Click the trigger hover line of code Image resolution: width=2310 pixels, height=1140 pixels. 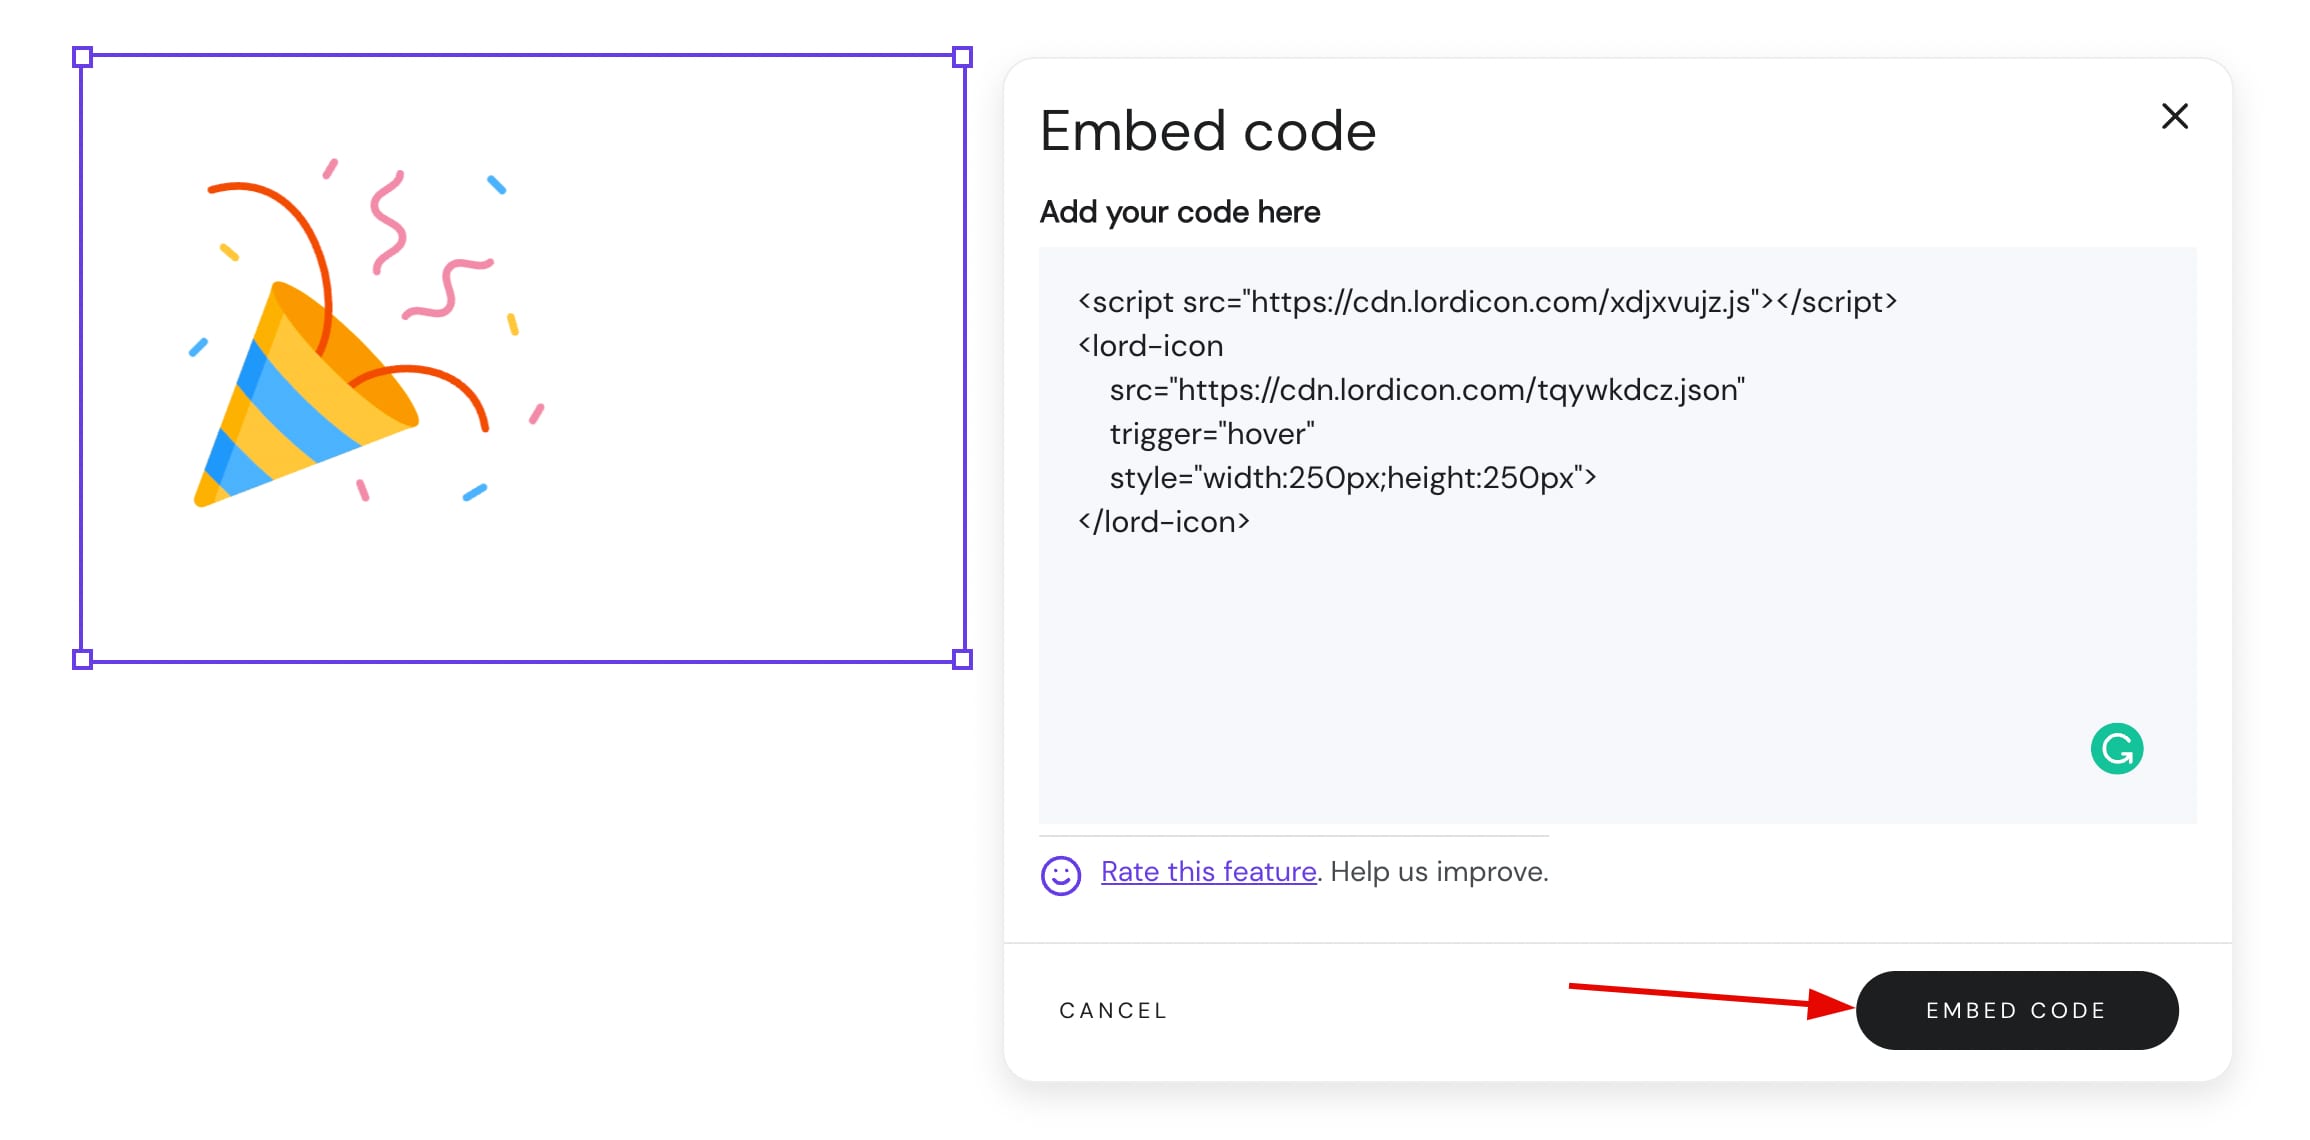click(x=1211, y=433)
